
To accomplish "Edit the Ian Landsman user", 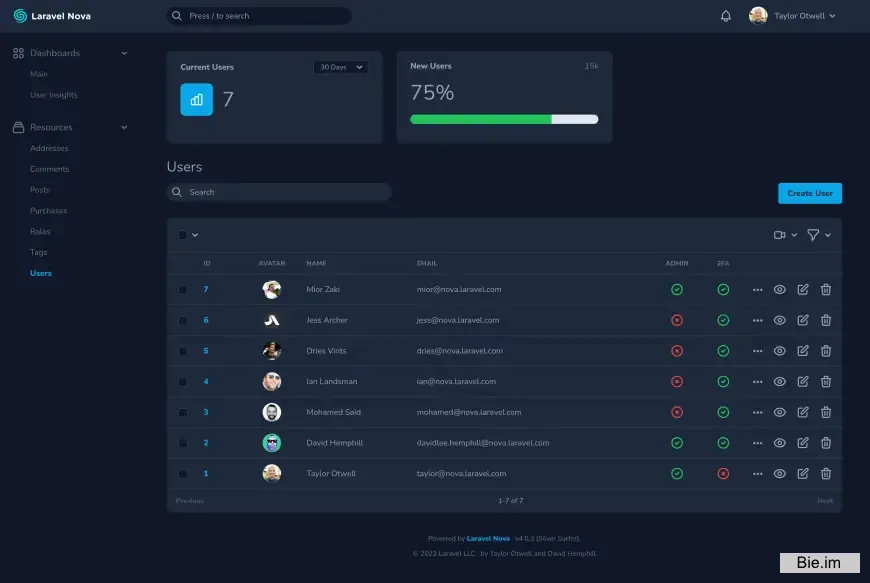I will [803, 381].
